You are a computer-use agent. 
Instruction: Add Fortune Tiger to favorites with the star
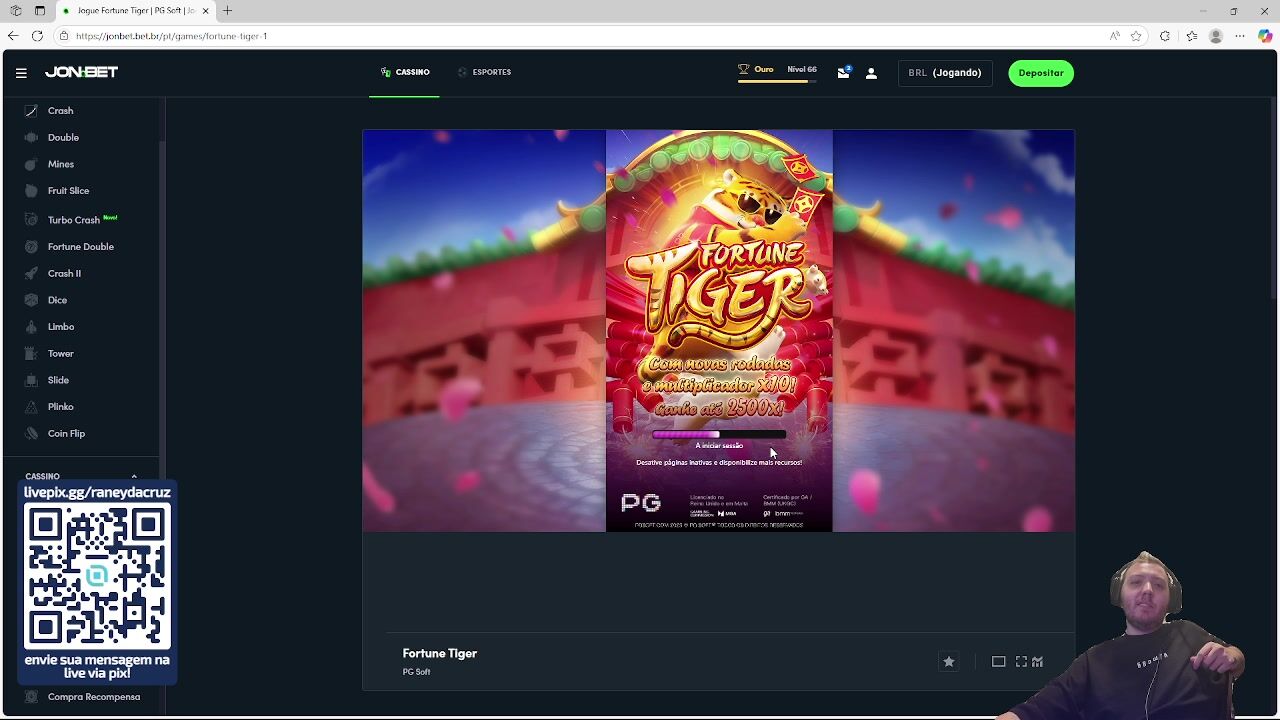pos(949,661)
